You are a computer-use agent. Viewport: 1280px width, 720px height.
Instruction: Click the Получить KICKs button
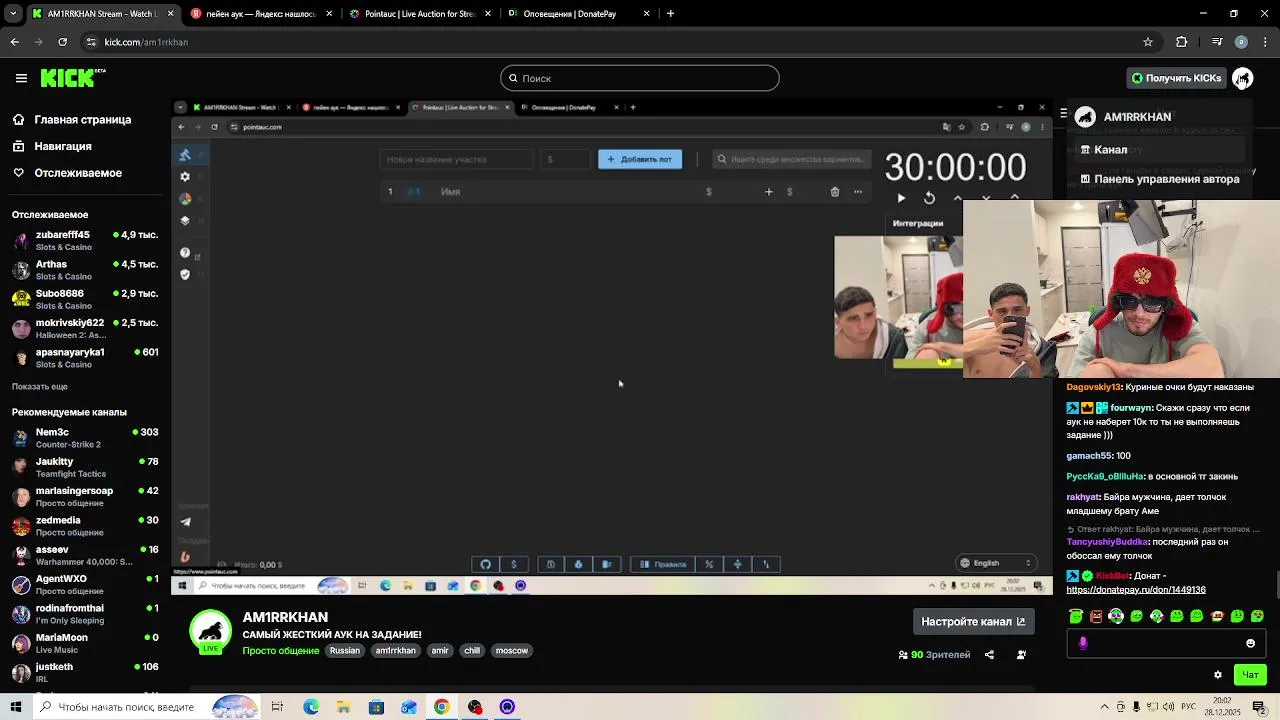(1177, 78)
